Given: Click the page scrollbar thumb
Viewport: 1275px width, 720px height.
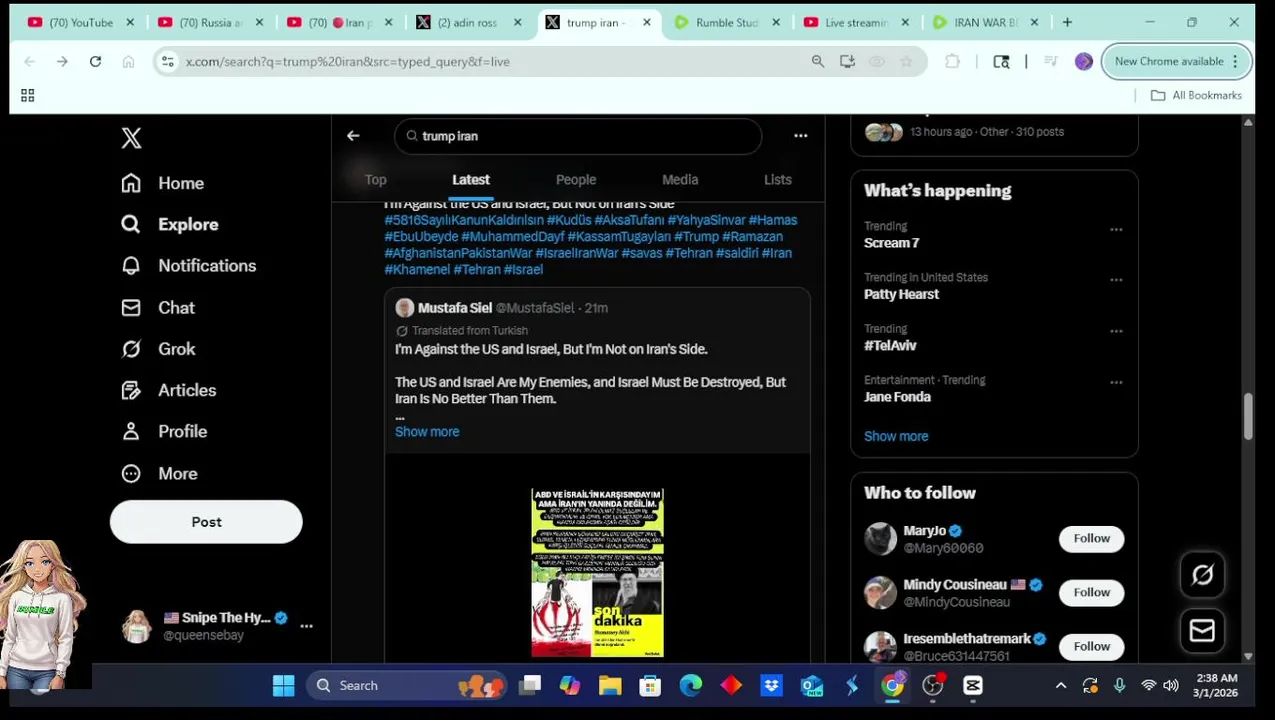Looking at the screenshot, I should [1248, 416].
